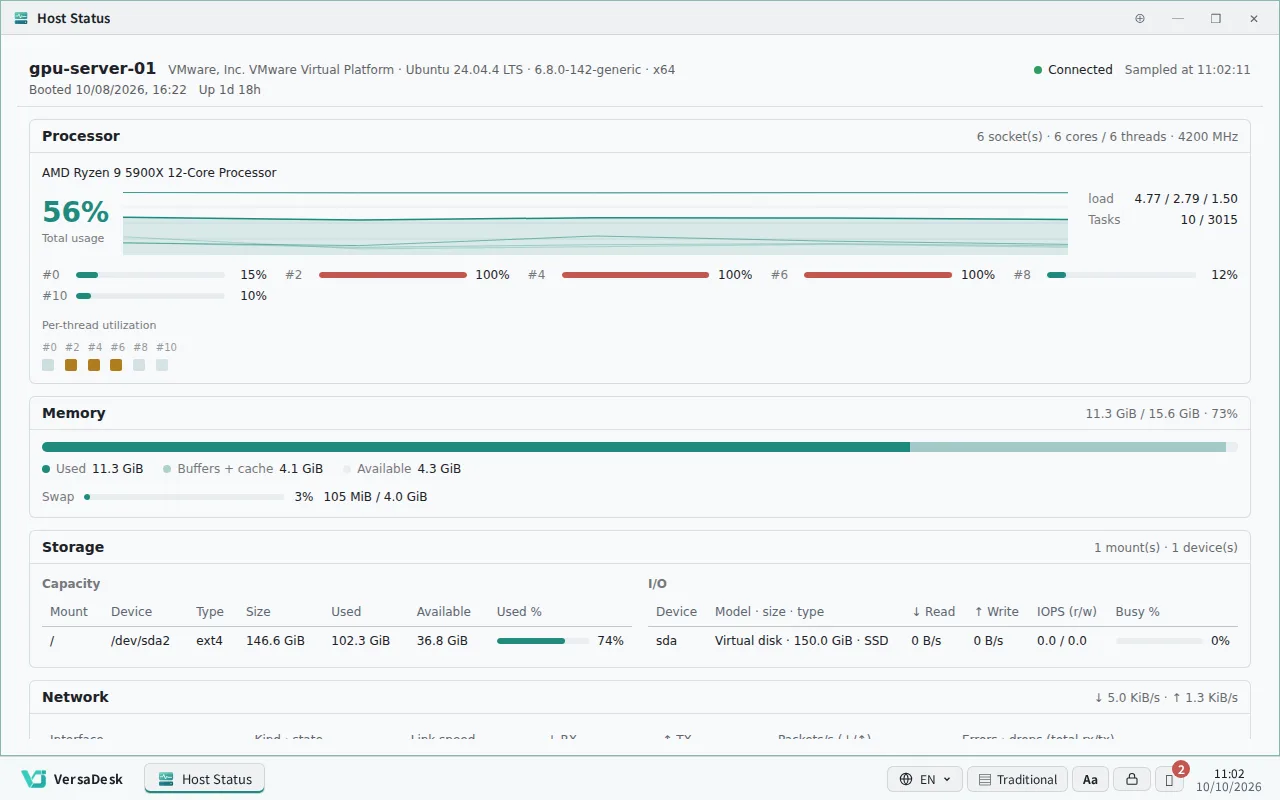Click the 36.8 GiB available cell
The height and width of the screenshot is (800, 1280).
(x=442, y=641)
